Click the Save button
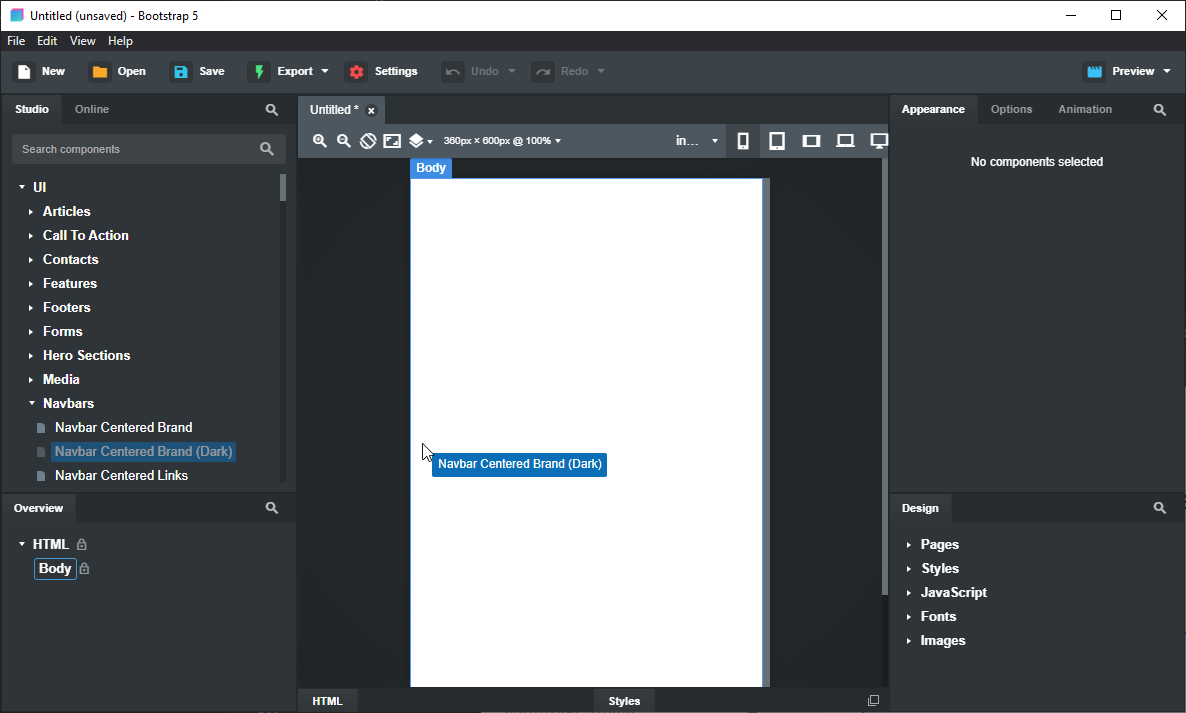The height and width of the screenshot is (713, 1186). click(199, 71)
